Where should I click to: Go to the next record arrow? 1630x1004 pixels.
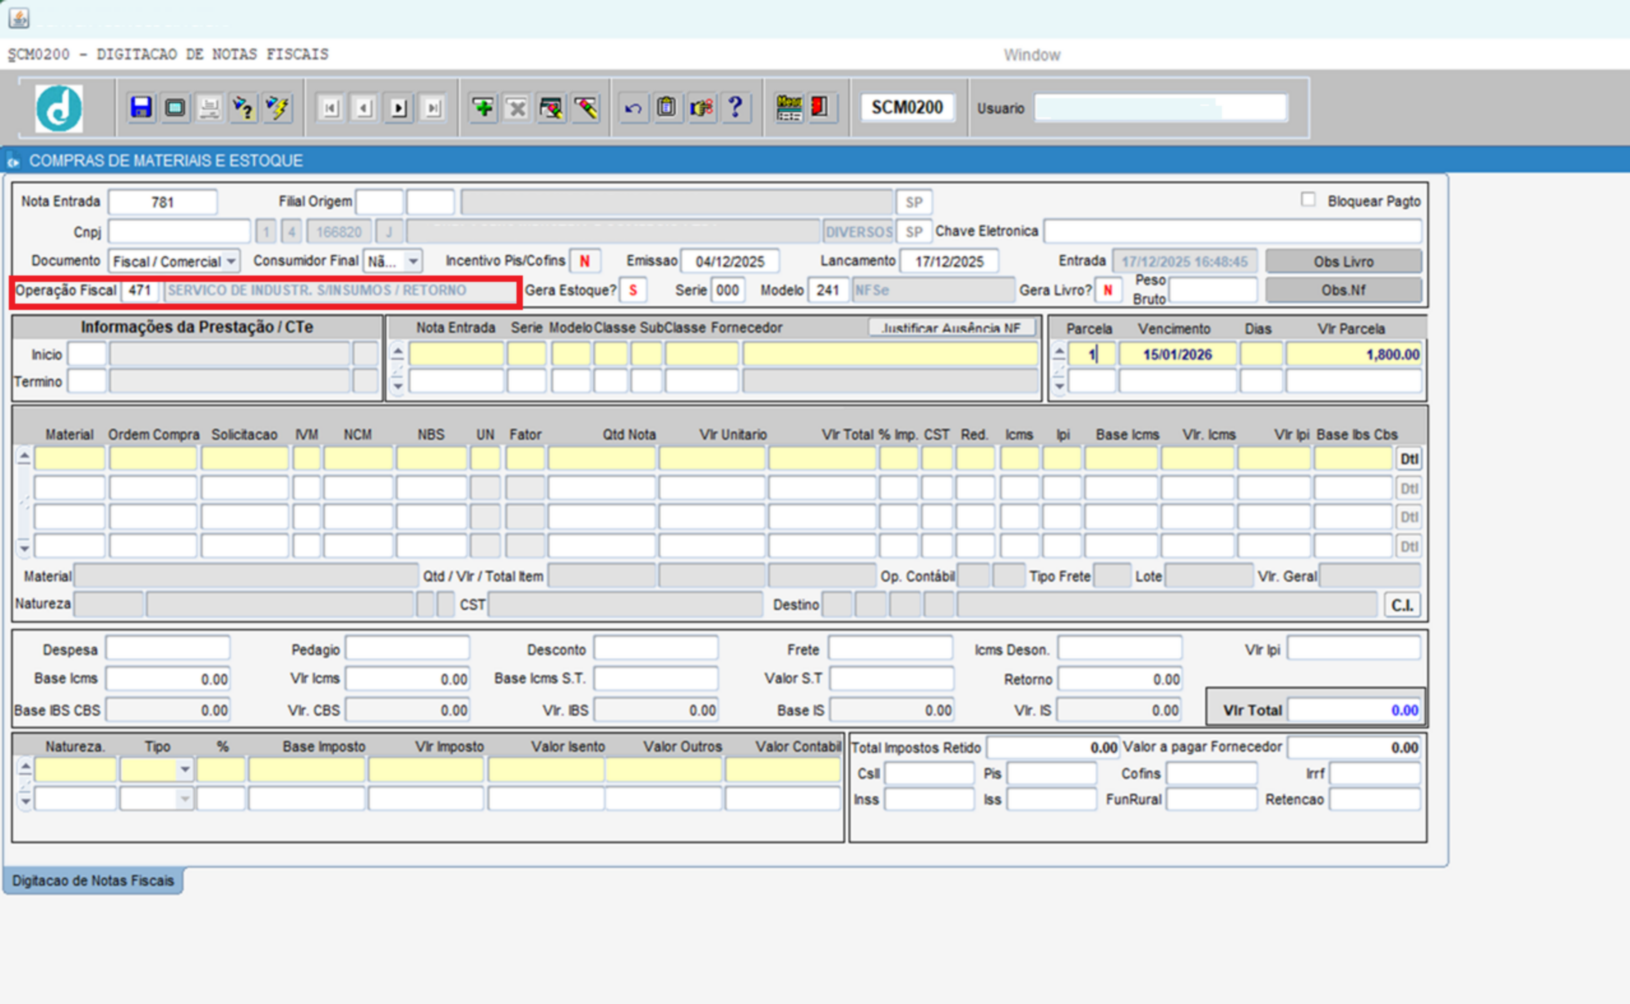pyautogui.click(x=398, y=108)
